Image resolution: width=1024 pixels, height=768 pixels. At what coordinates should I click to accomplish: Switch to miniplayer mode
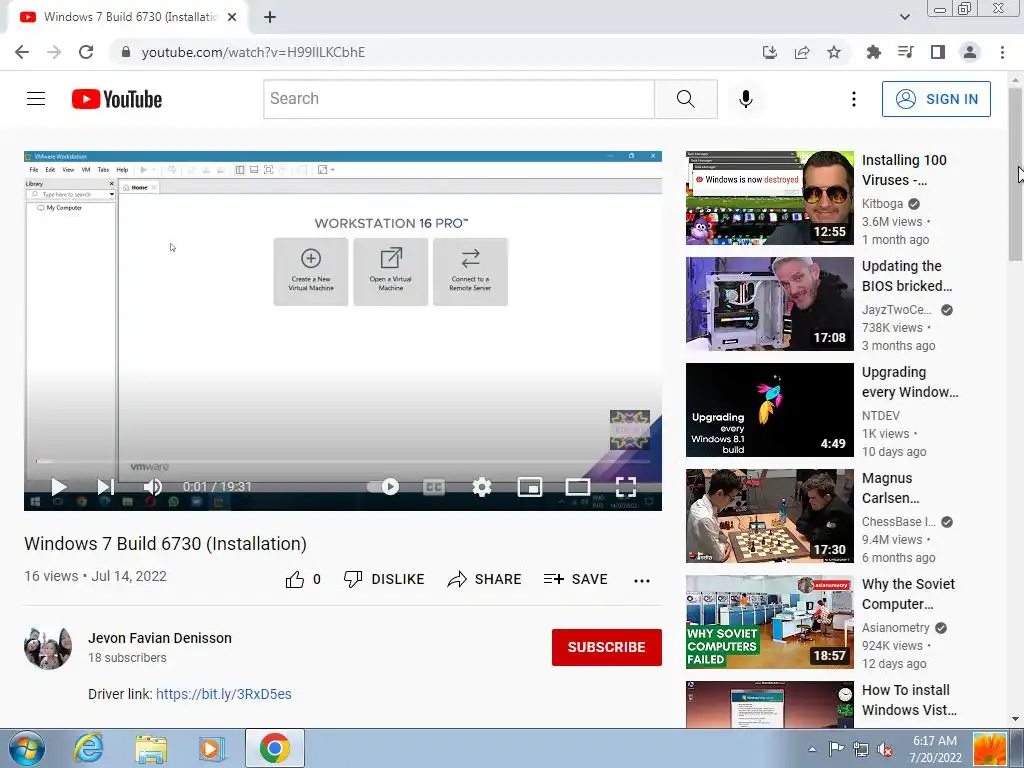pos(530,487)
